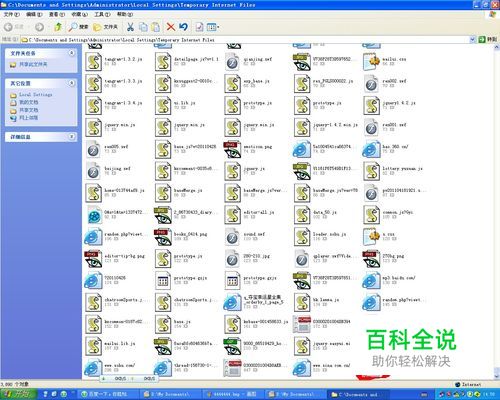The width and height of the screenshot is (500, 400).
Task: Select the mailui.lib.js script file icon
Action: 93,346
